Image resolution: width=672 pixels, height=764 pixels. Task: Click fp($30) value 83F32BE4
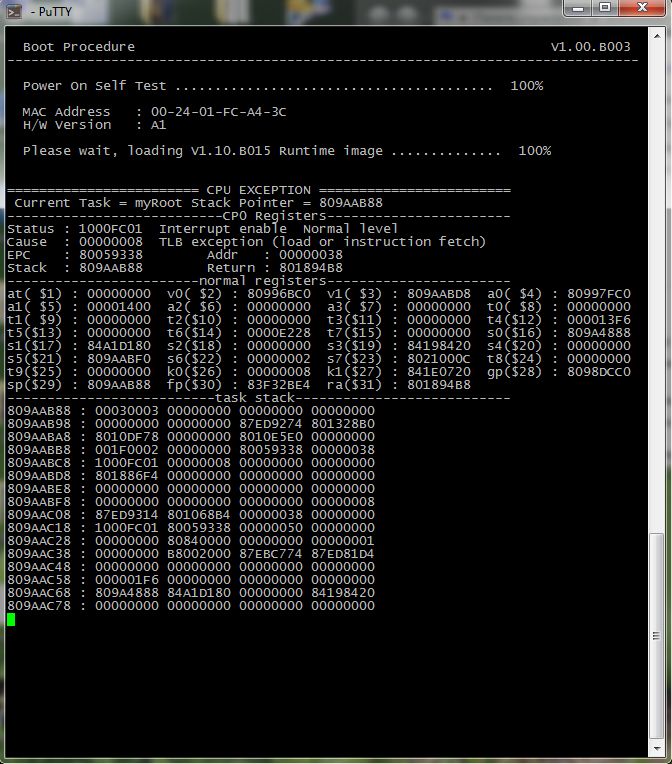pyautogui.click(x=279, y=385)
